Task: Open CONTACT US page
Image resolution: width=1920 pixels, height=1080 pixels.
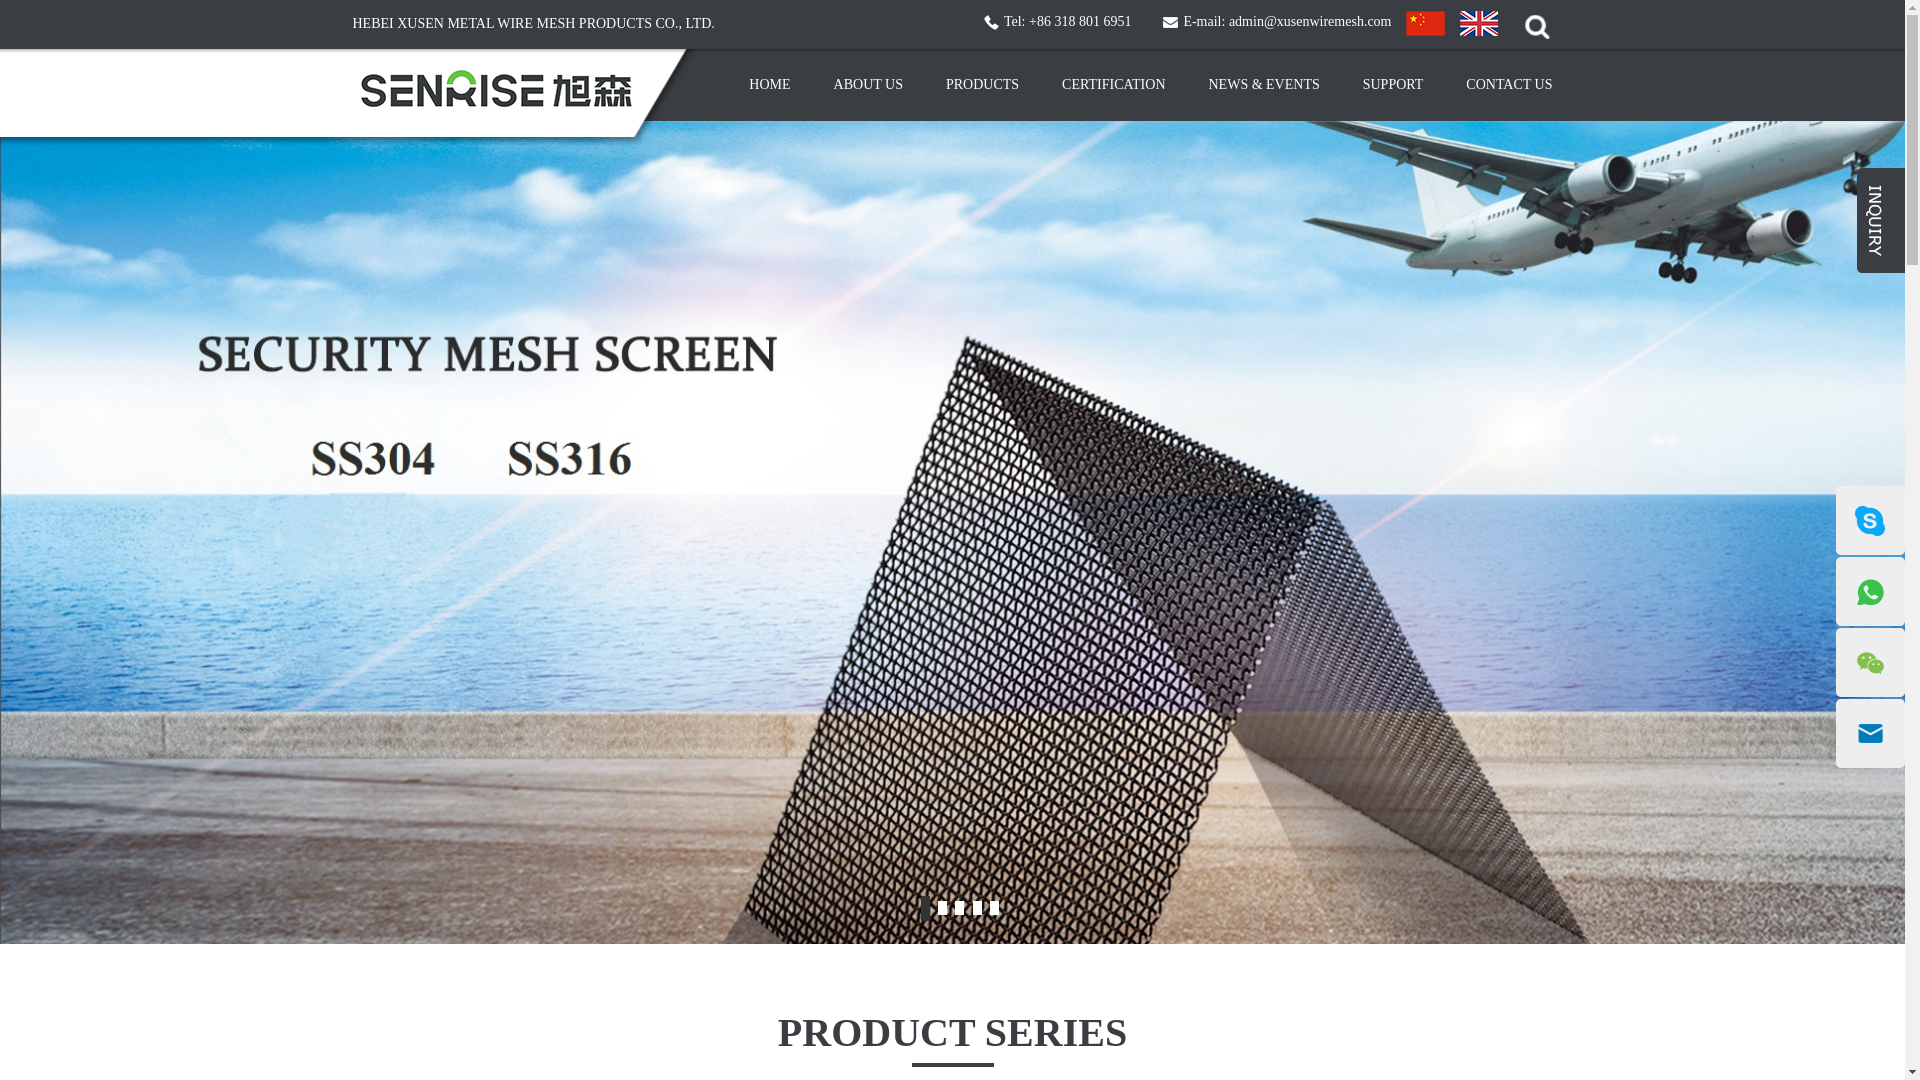Action: pos(1509,85)
